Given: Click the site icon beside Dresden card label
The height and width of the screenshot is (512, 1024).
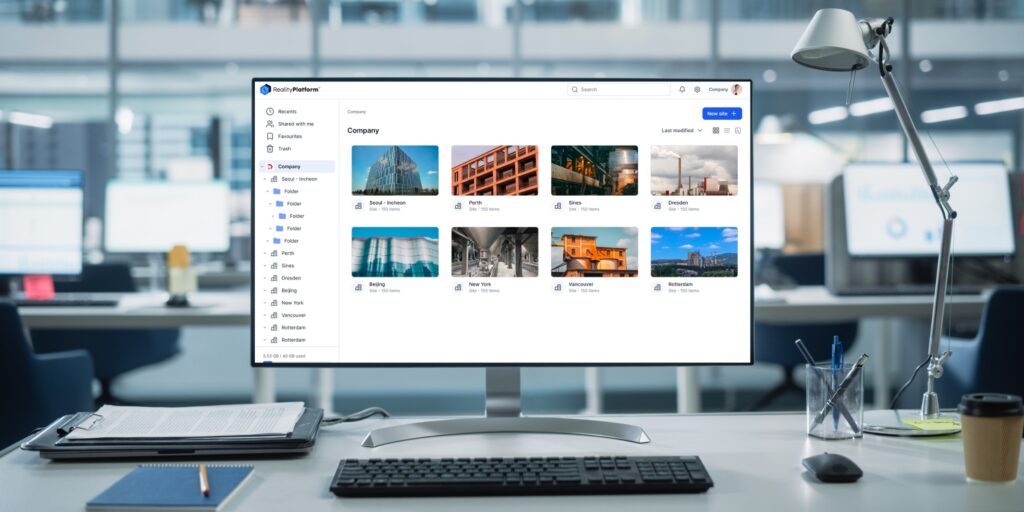Looking at the screenshot, I should point(658,205).
